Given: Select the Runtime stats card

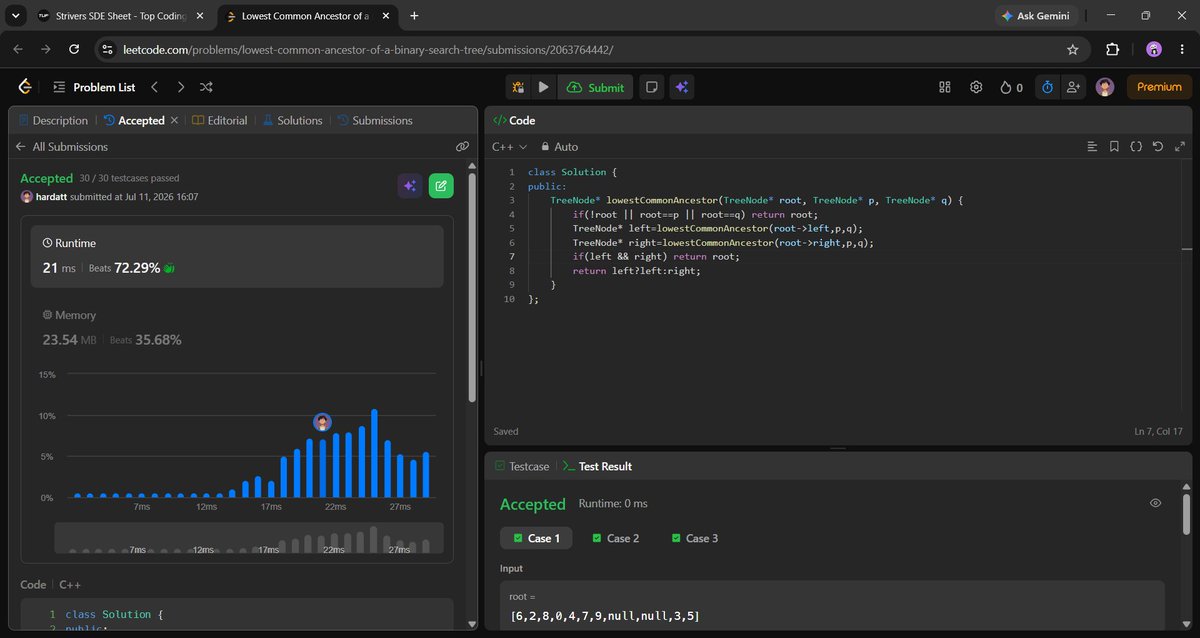Looking at the screenshot, I should coord(237,257).
